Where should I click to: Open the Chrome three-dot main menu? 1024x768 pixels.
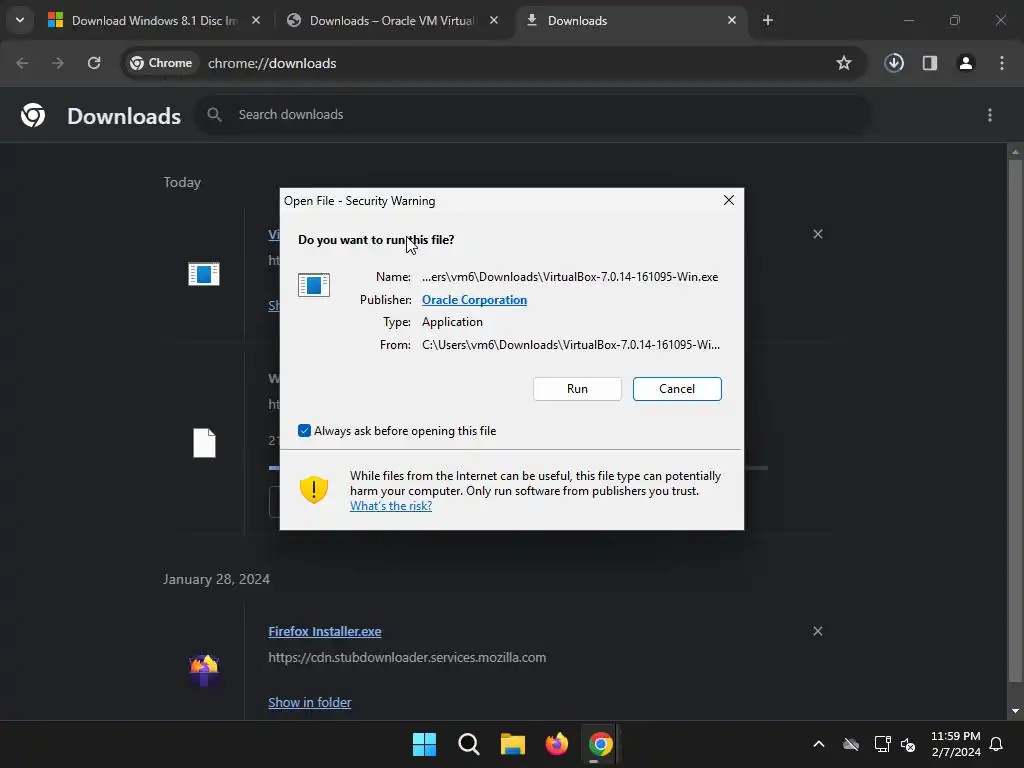pyautogui.click(x=1002, y=63)
